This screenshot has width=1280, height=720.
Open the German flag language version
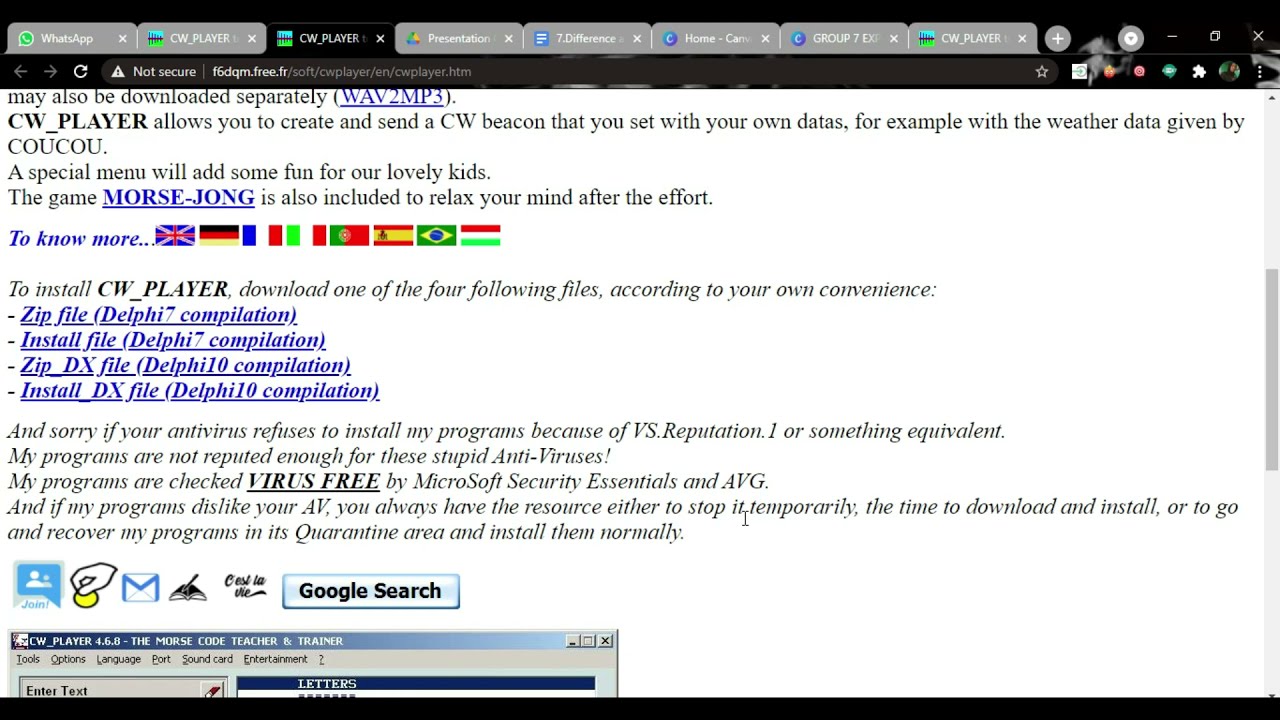click(x=219, y=235)
